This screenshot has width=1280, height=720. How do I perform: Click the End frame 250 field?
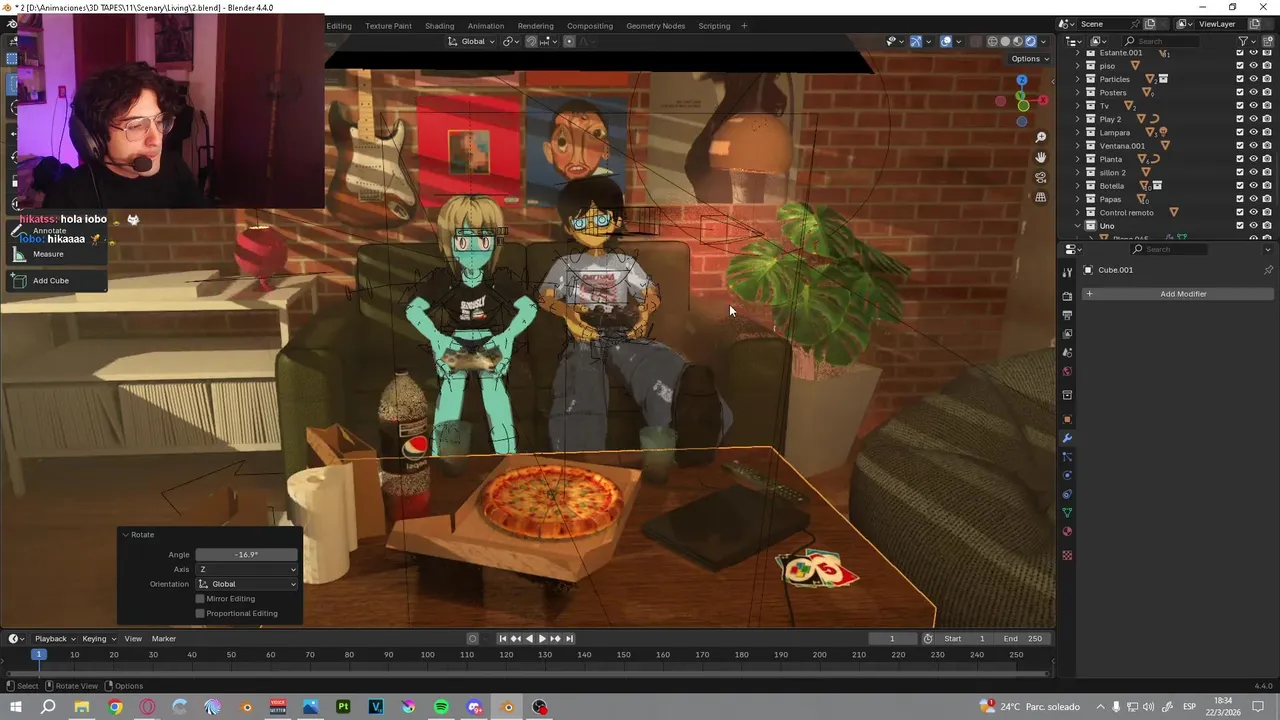click(x=1022, y=639)
